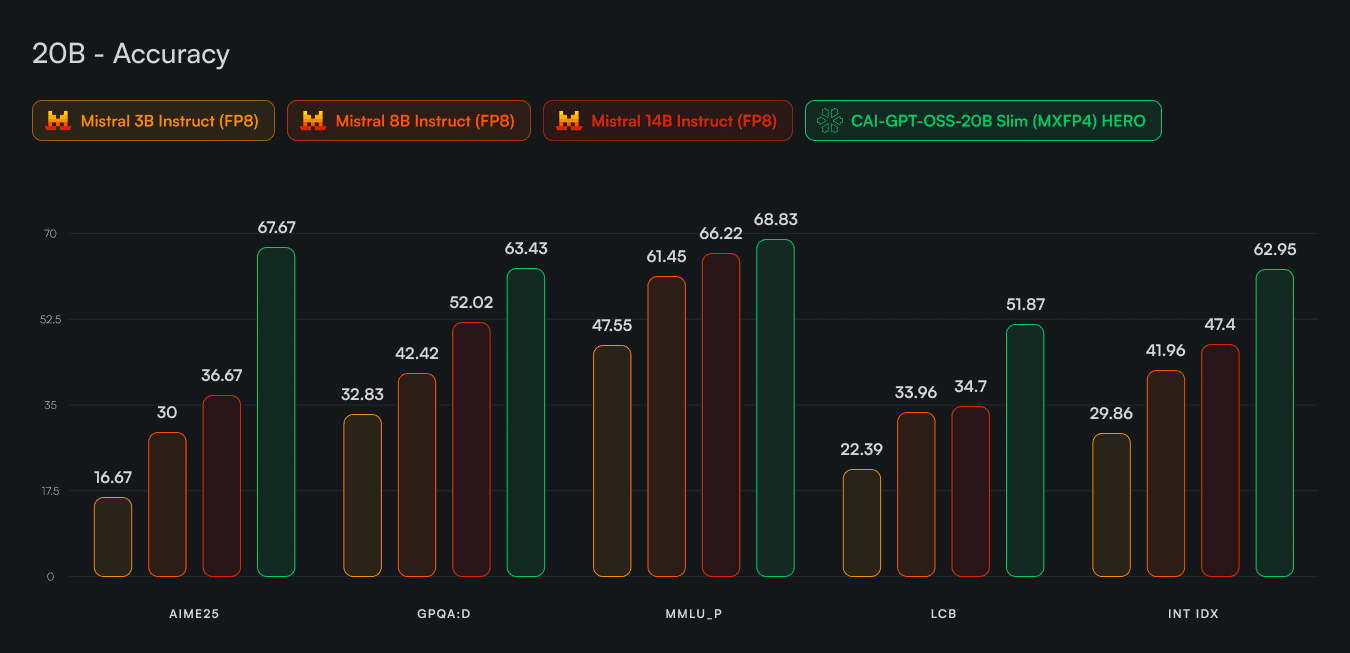This screenshot has height=653, width=1350.
Task: Click the green CAI-GPT-OSS-20B legend icon
Action: tap(830, 121)
